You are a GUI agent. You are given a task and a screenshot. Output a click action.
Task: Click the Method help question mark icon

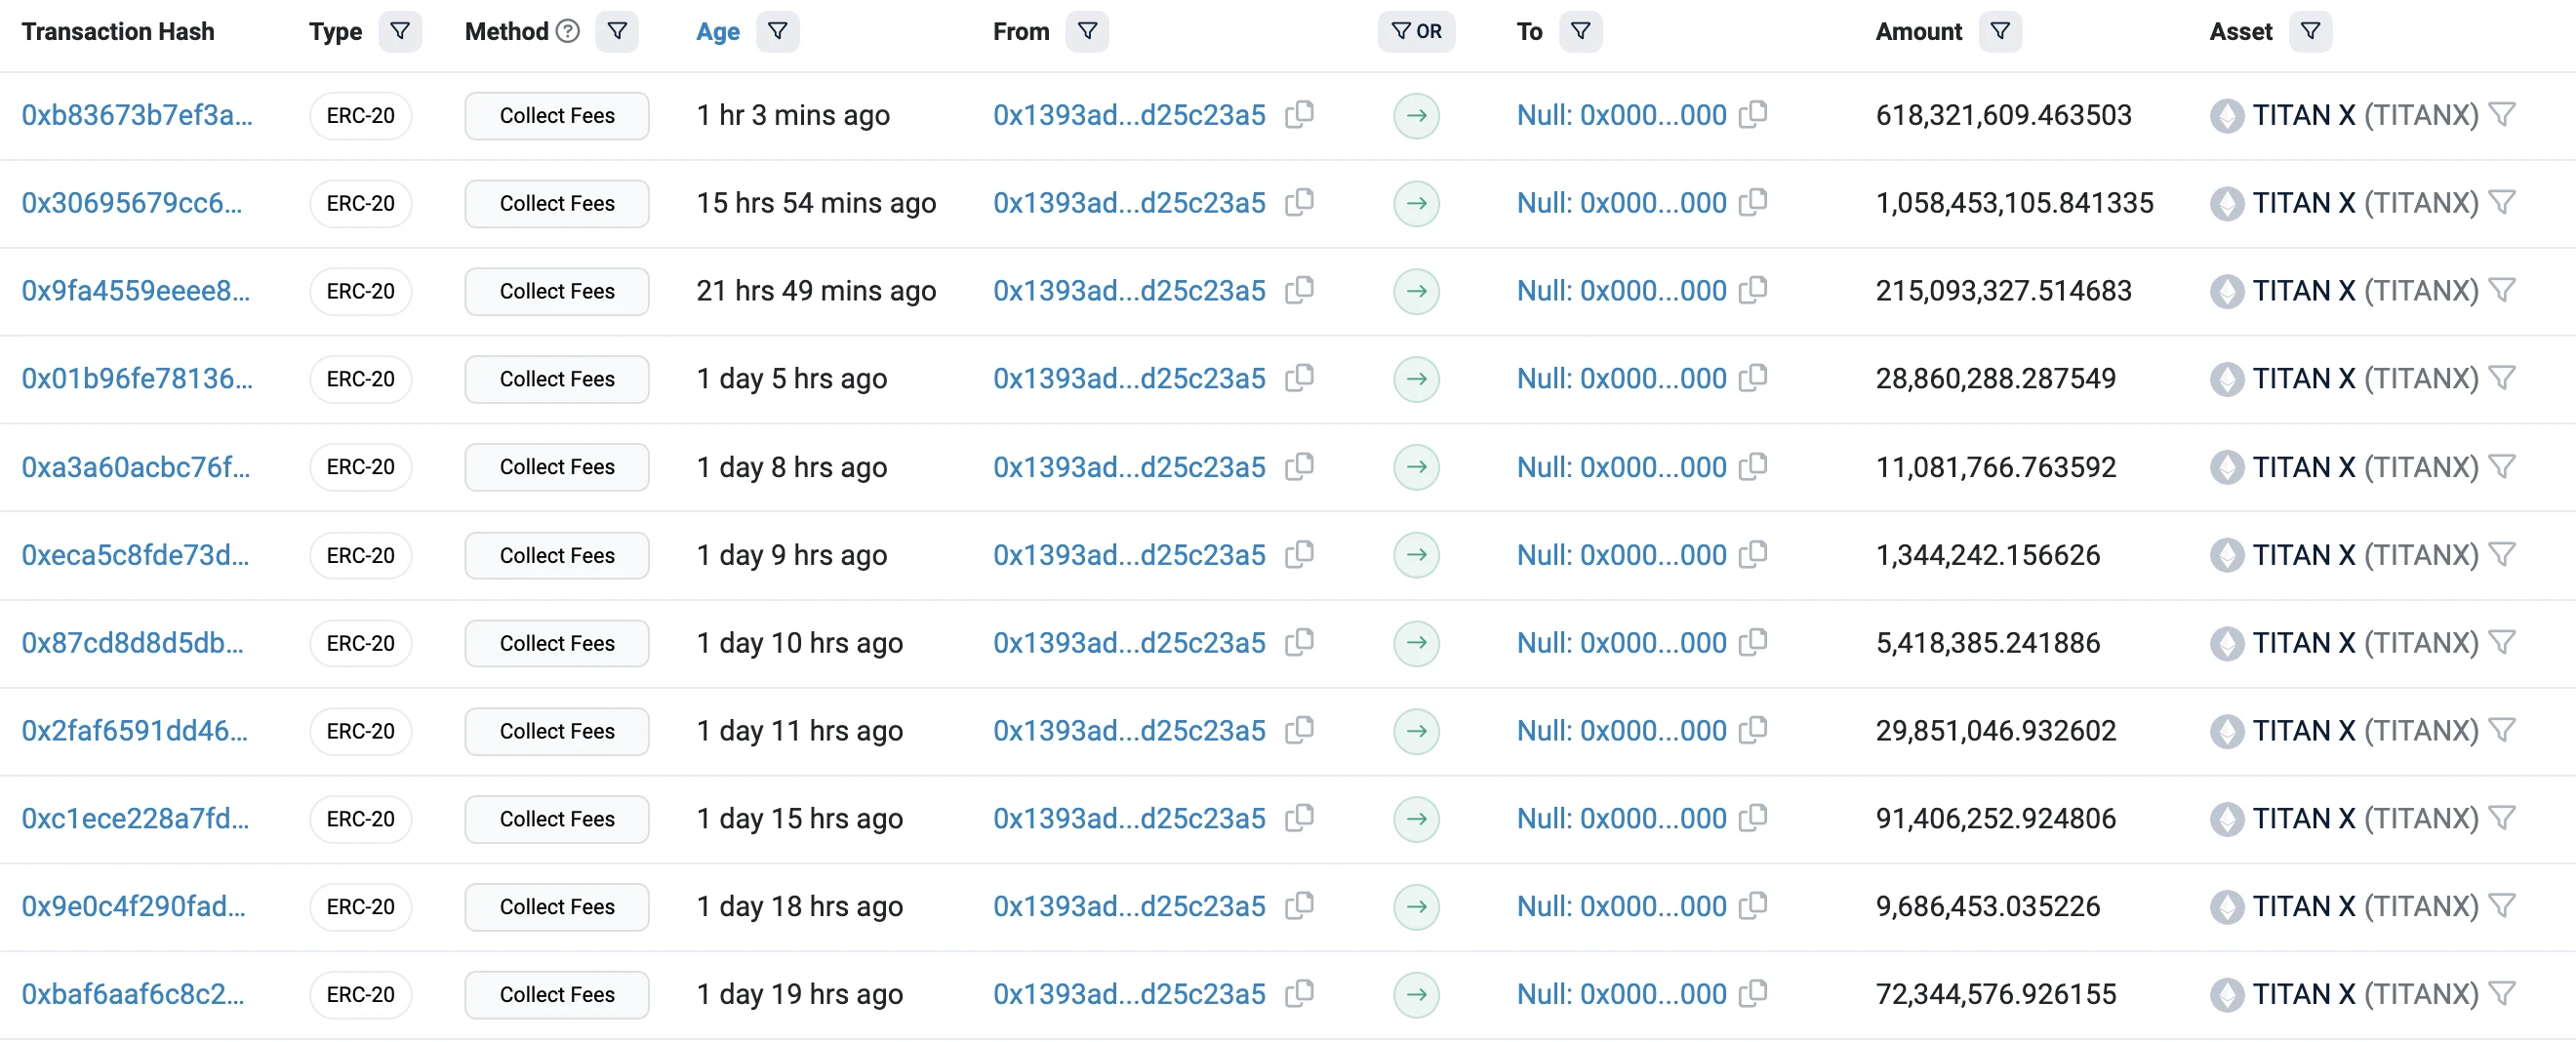[568, 31]
